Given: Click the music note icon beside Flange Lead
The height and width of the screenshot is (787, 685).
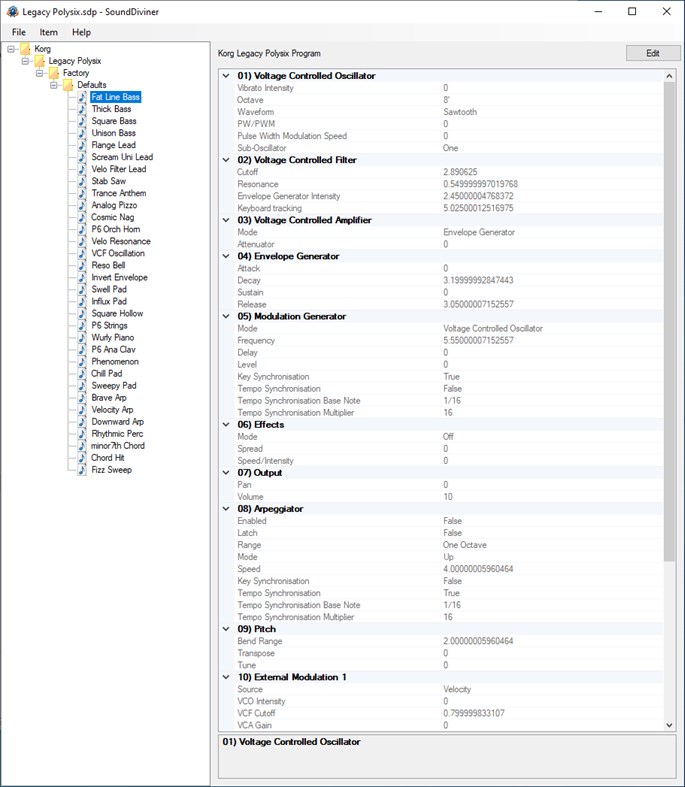Looking at the screenshot, I should click(82, 145).
